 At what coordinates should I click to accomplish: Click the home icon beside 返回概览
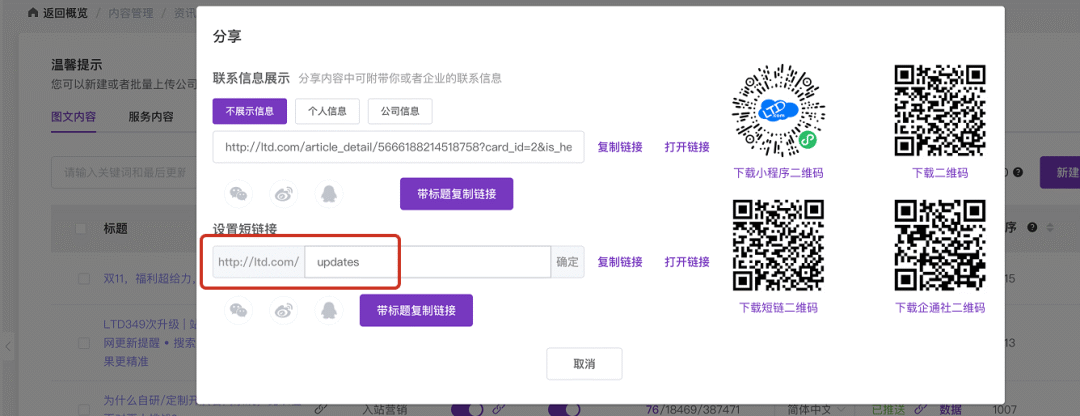(33, 14)
